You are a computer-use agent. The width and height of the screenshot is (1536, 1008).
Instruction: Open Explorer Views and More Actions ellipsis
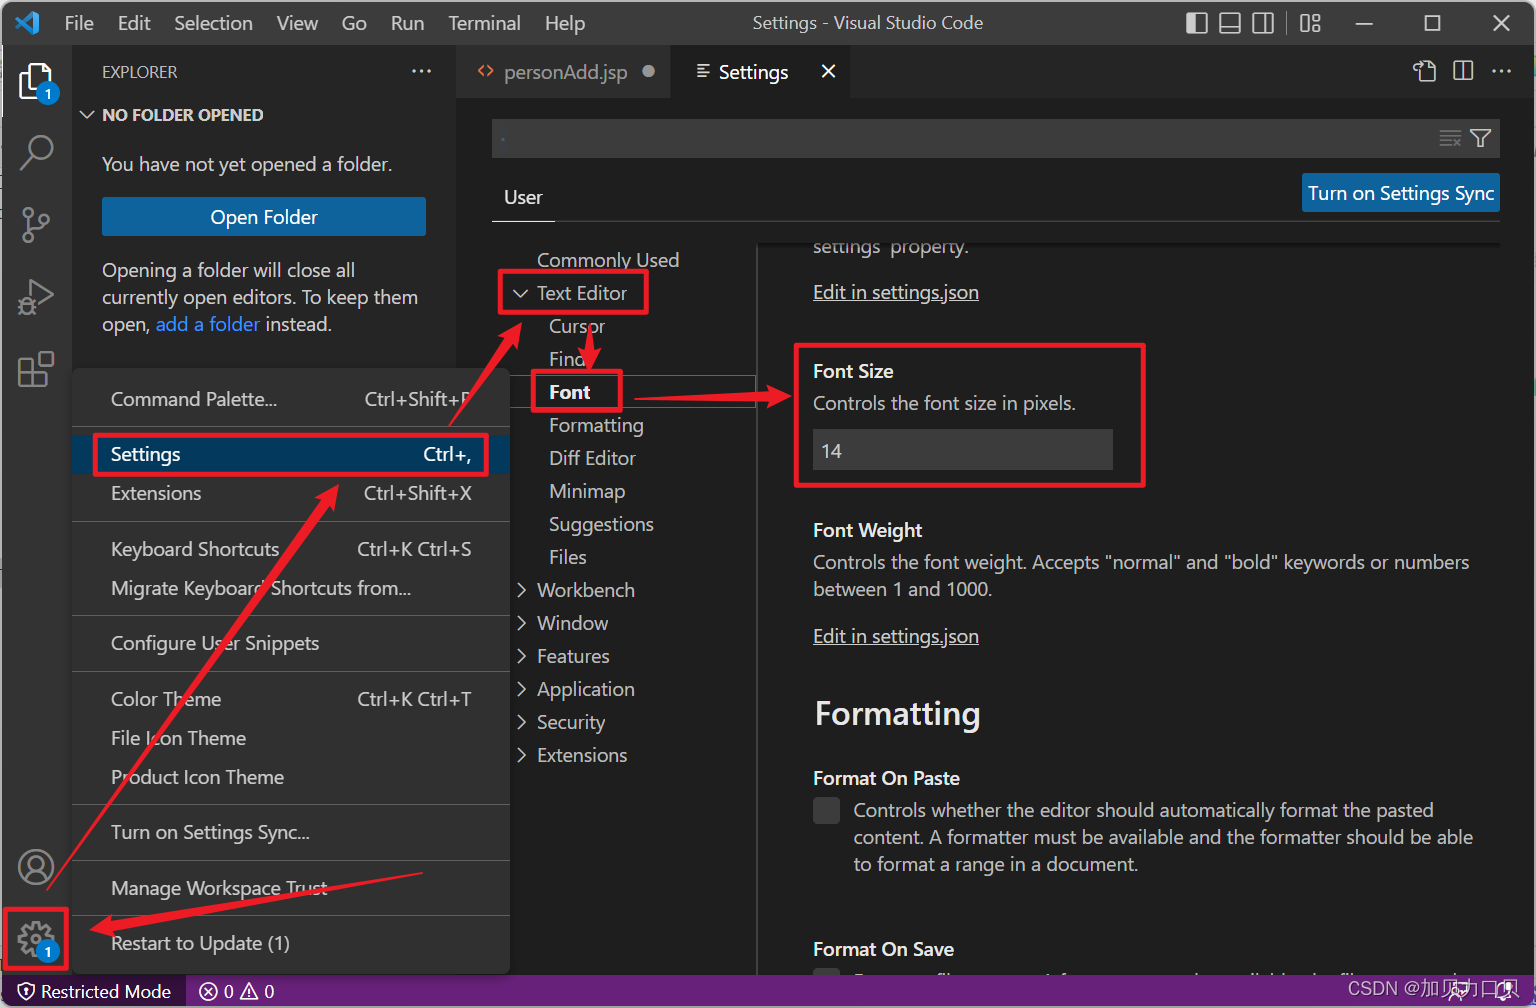pos(421,71)
